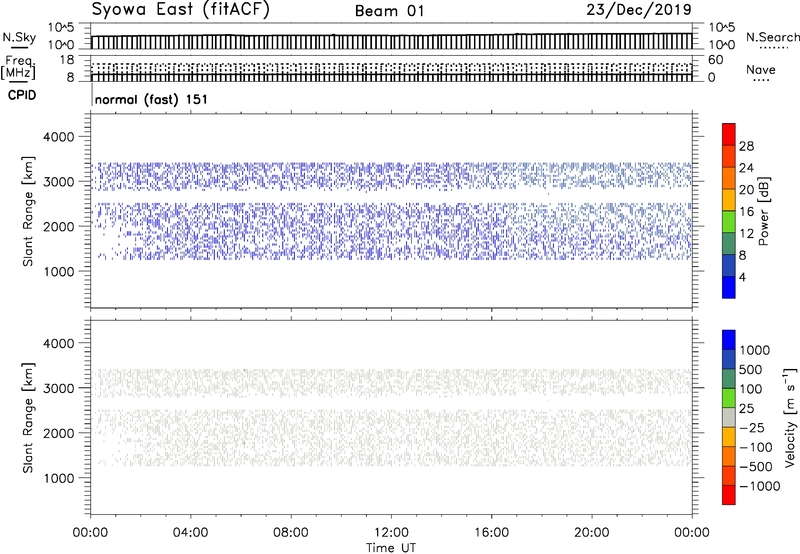Viewport: 800px width, 554px height.
Task: Click the '-100' label on Velocity color bar
Action: (x=756, y=447)
